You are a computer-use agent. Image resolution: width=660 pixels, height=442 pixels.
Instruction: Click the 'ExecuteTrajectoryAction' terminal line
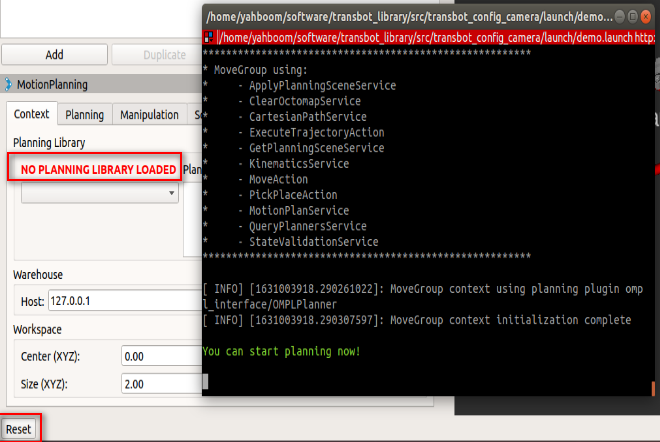coord(317,132)
